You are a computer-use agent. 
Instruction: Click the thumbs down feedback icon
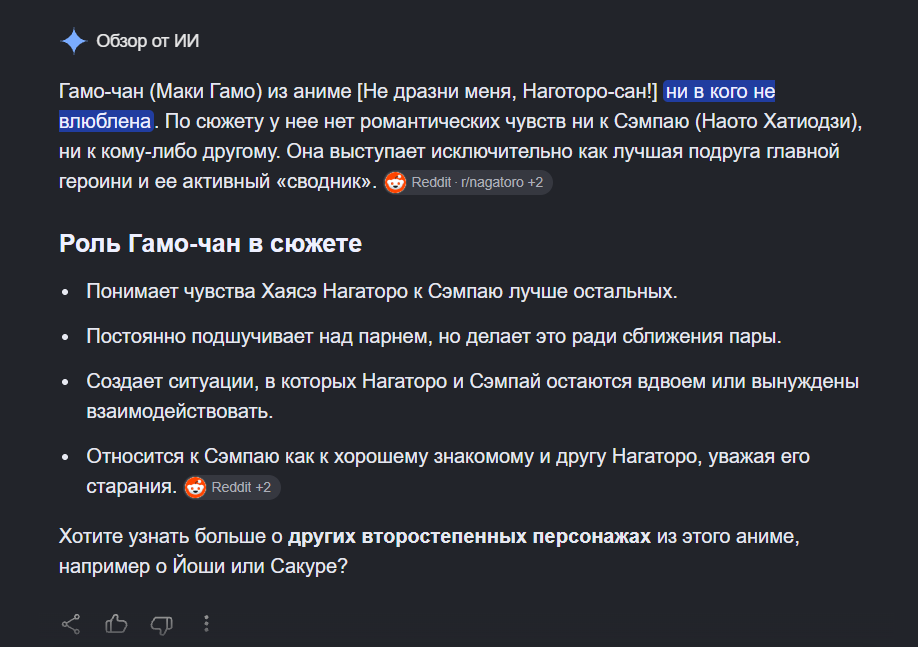coord(162,625)
